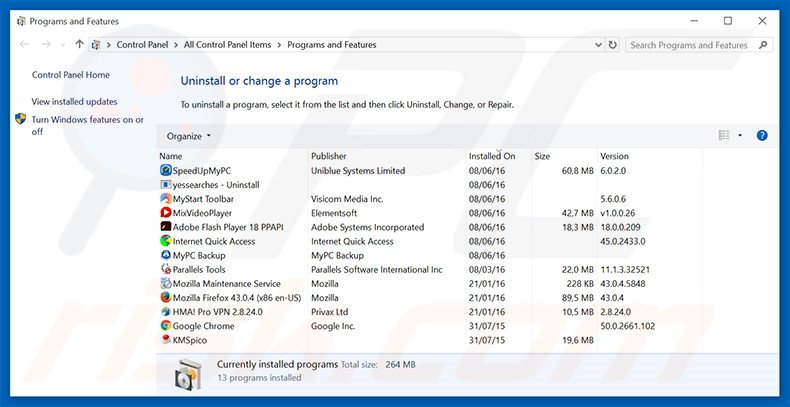Click the Forward navigation arrow
The width and height of the screenshot is (790, 407).
pyautogui.click(x=46, y=44)
